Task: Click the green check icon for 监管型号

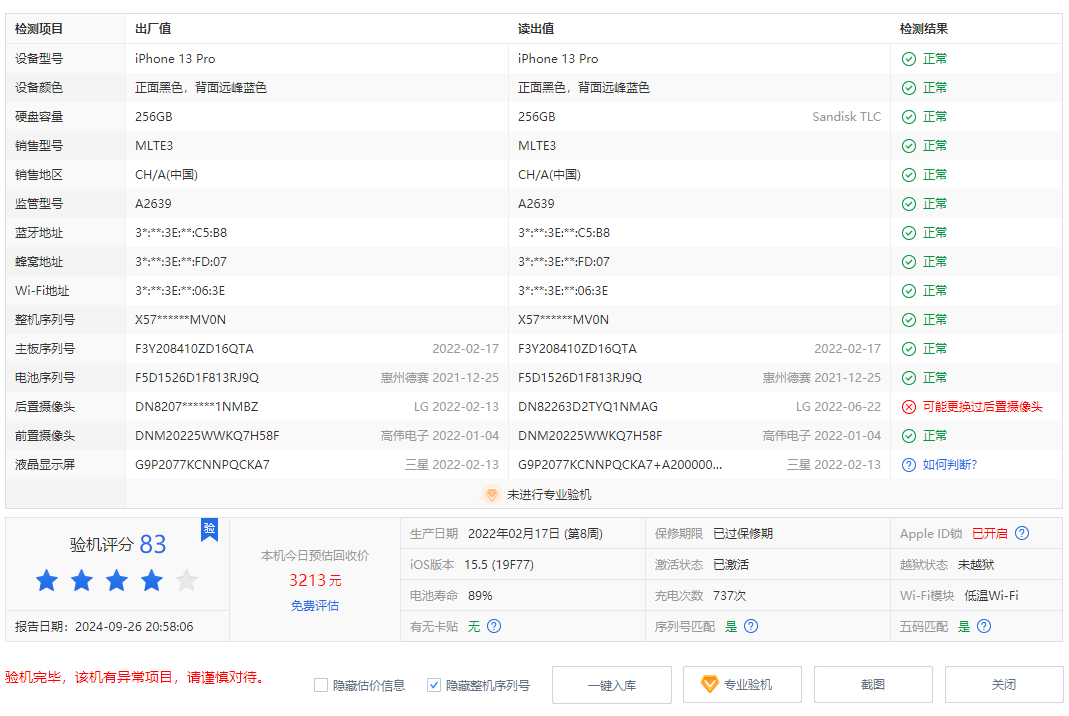Action: 909,204
